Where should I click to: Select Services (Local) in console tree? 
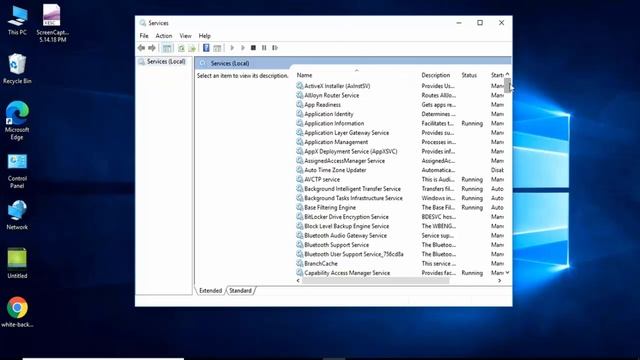click(x=166, y=62)
